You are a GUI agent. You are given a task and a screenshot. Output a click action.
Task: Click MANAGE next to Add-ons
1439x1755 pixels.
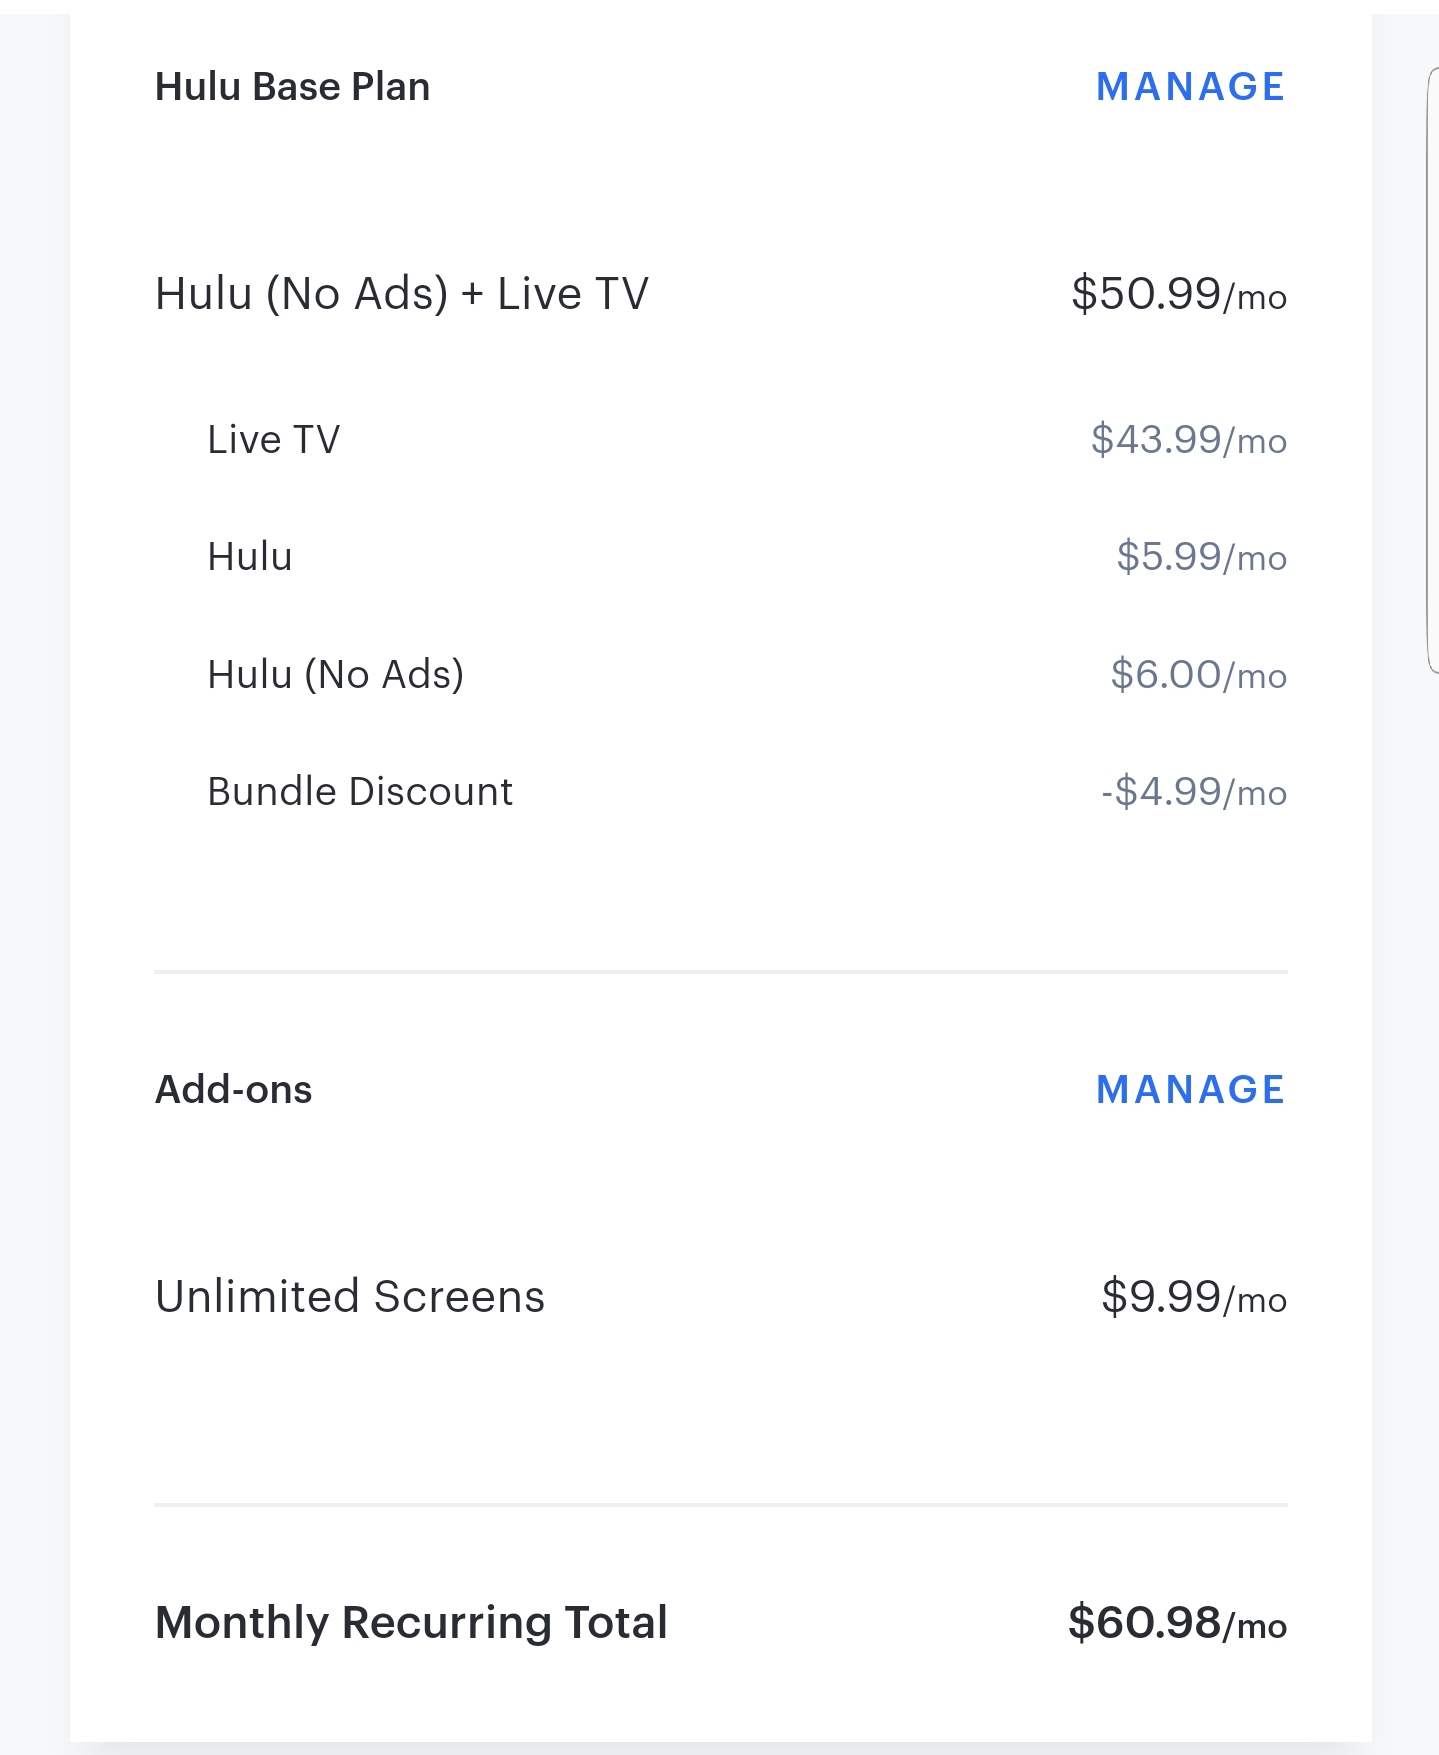tap(1190, 1090)
